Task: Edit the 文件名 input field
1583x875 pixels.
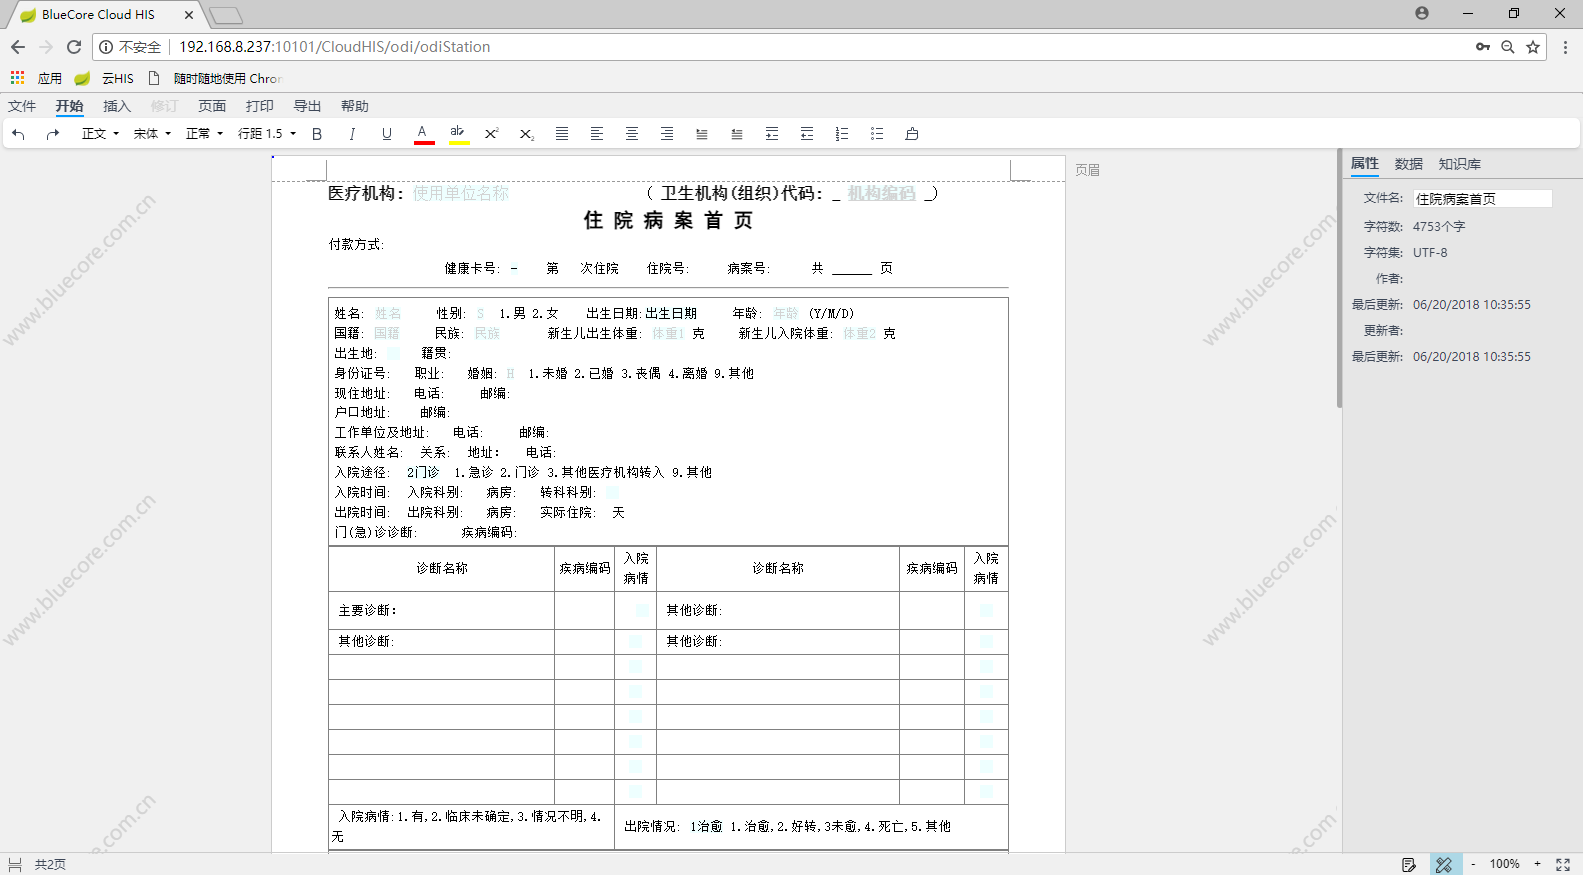Action: click(1482, 199)
